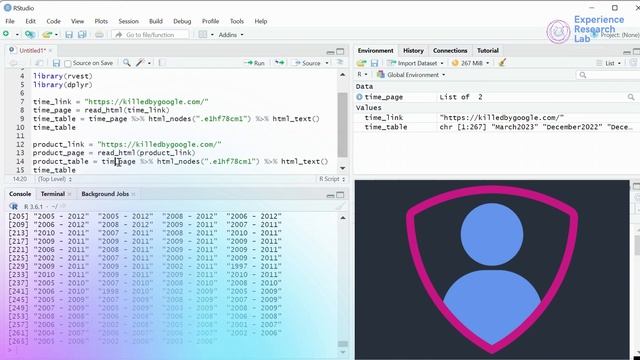
Task: Open the Plots menu
Action: tap(101, 21)
